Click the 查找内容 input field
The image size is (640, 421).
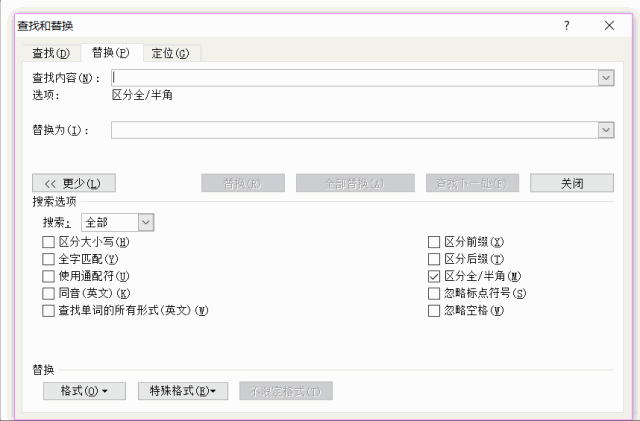(x=355, y=78)
